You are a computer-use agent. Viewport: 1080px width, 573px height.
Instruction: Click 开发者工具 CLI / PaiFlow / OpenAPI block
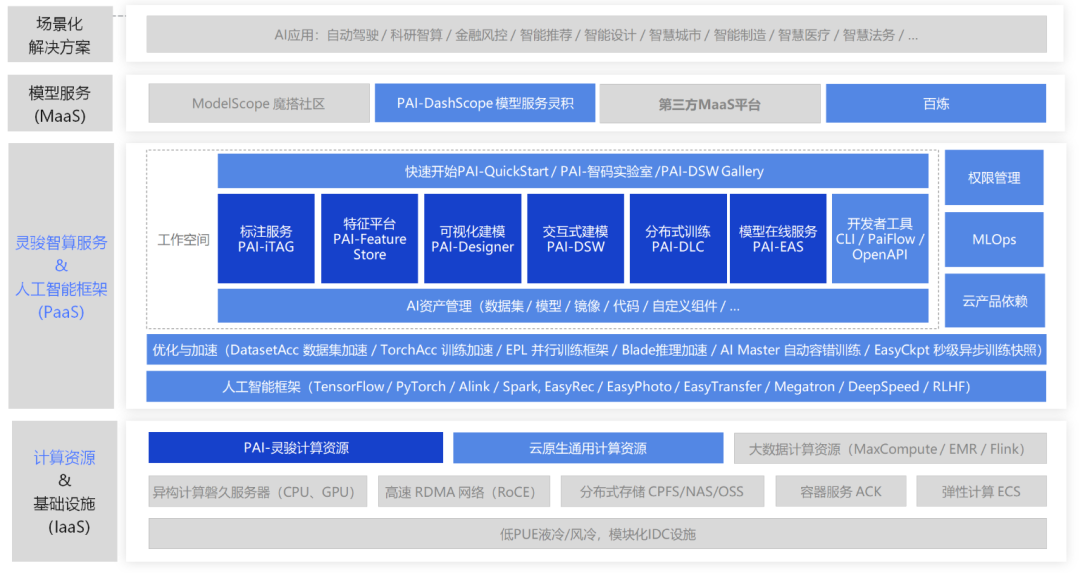880,238
